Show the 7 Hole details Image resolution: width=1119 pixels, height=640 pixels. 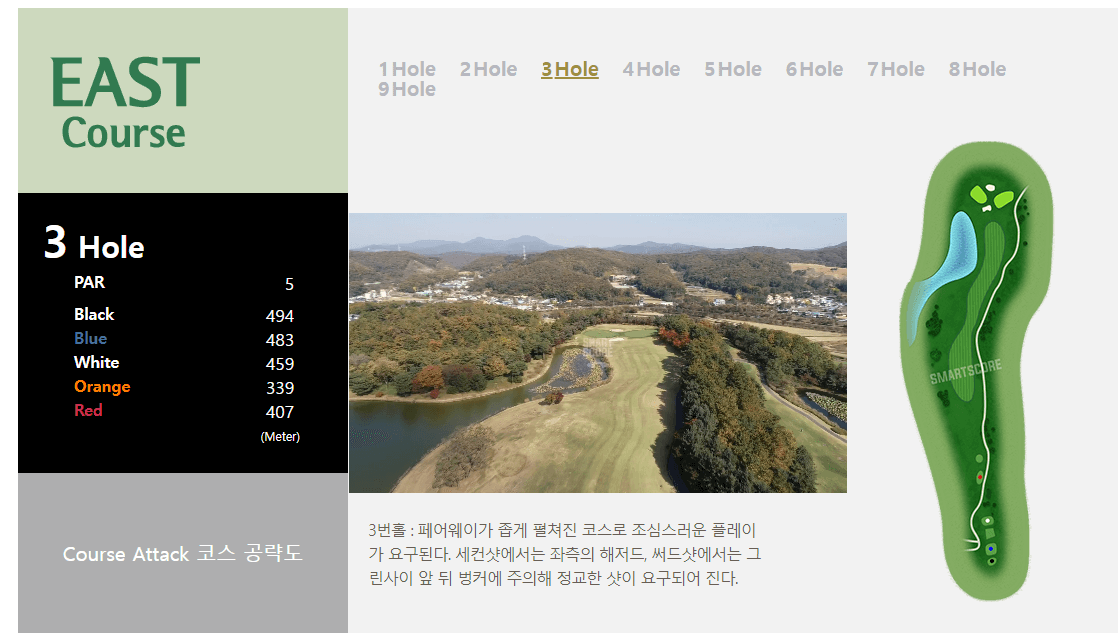point(895,69)
